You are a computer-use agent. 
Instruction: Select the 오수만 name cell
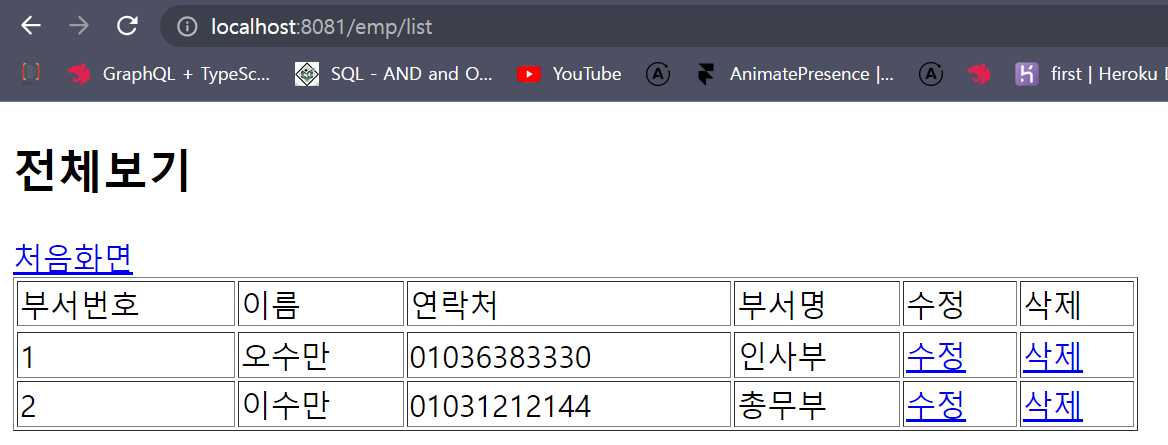coord(321,355)
